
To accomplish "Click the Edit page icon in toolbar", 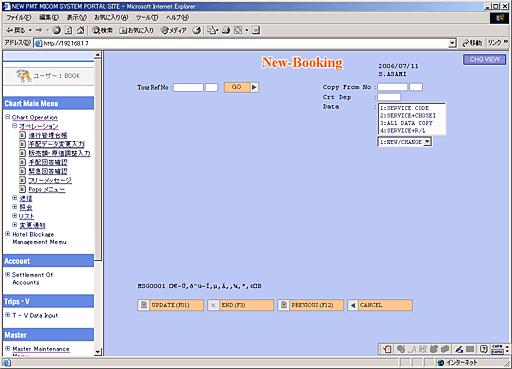I will (238, 30).
